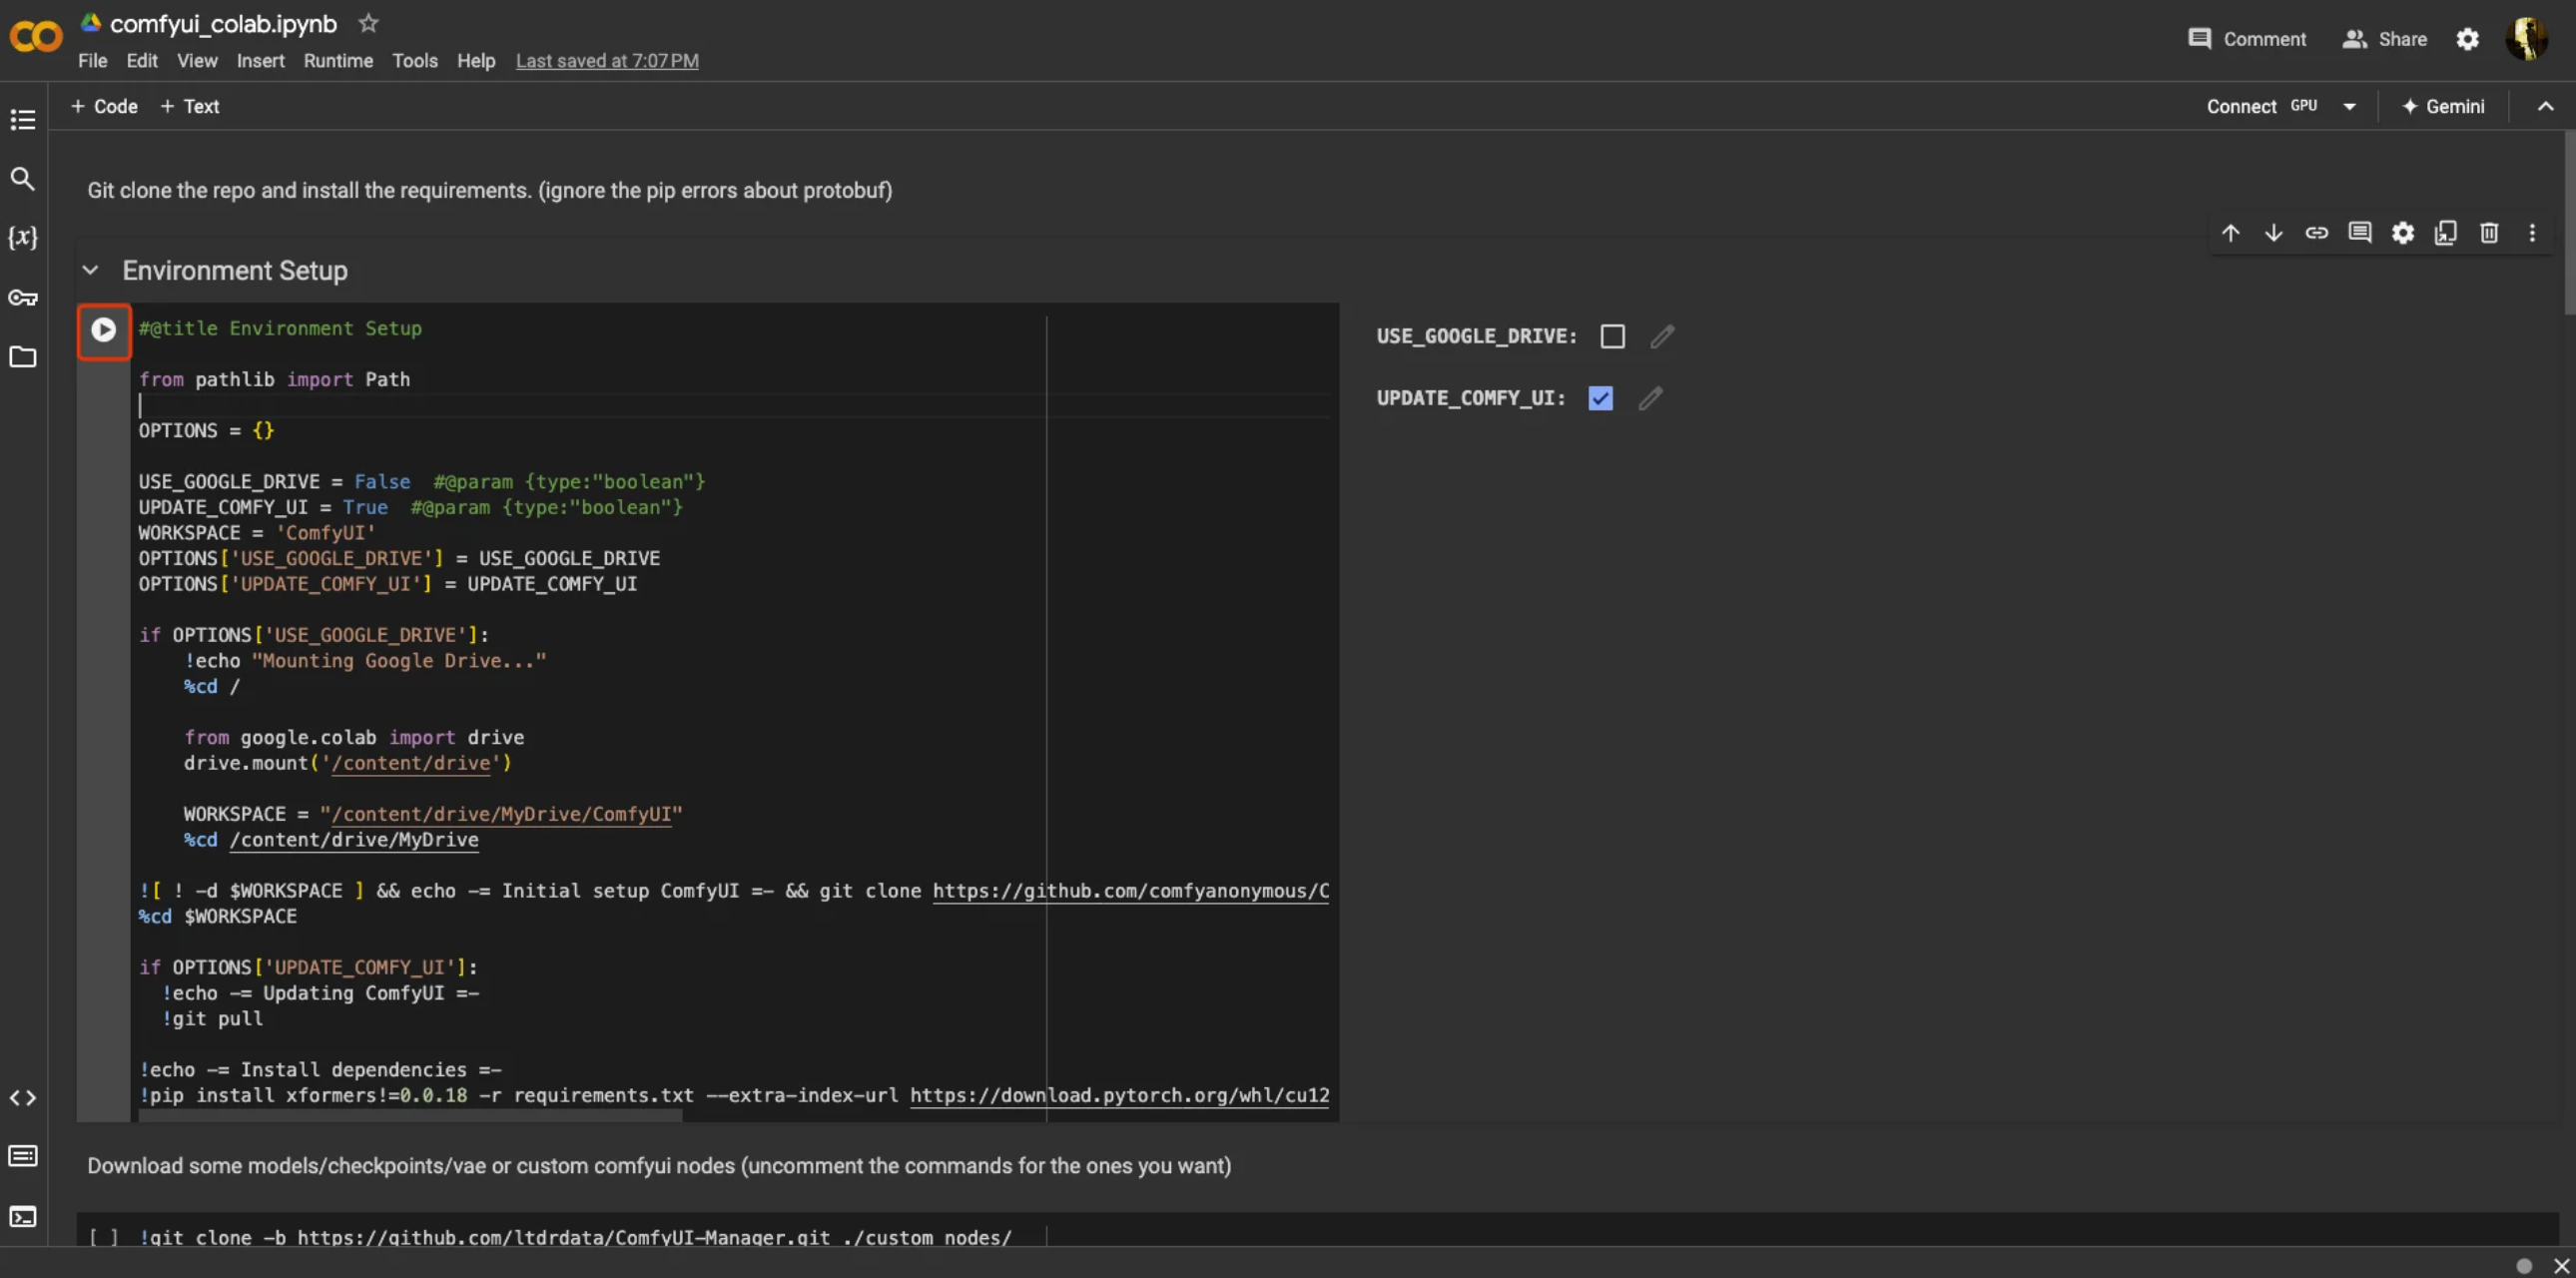Open the Colab home logo
This screenshot has height=1278, width=2576.
click(36, 37)
